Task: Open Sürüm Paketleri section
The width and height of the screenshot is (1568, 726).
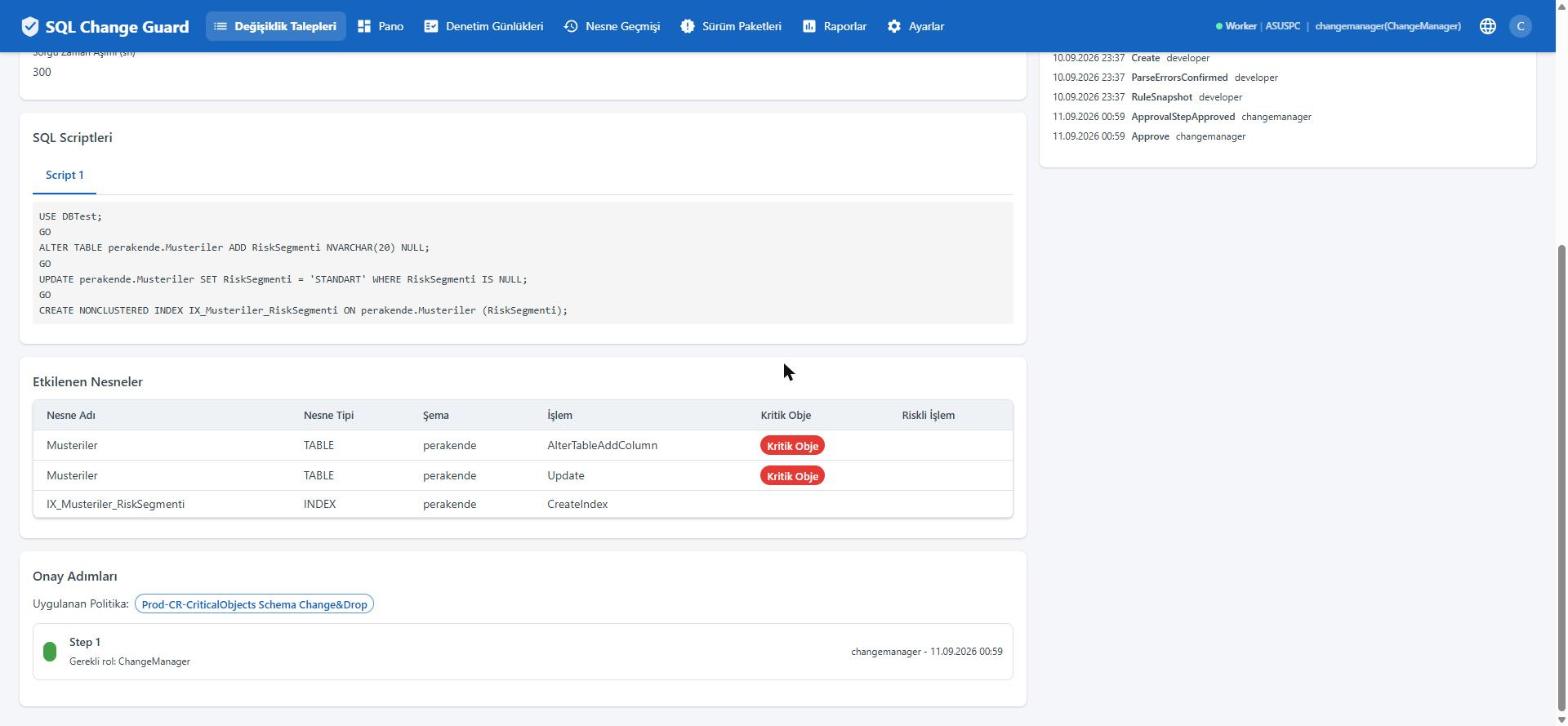Action: [x=730, y=27]
